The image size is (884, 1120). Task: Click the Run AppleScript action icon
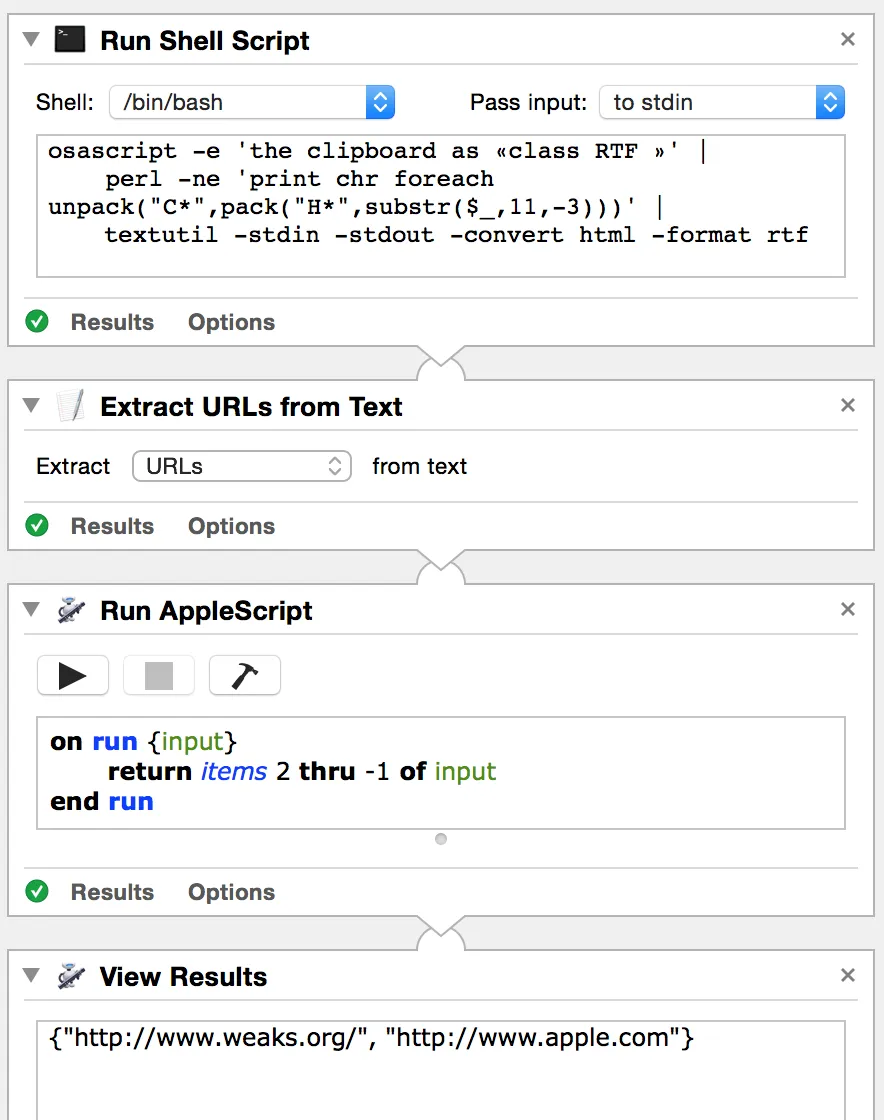tap(70, 610)
